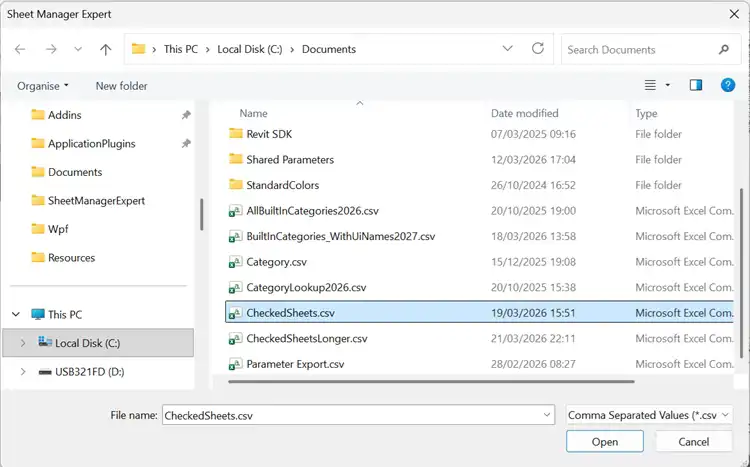750x467 pixels.
Task: Open the Organise menu
Action: tap(43, 86)
